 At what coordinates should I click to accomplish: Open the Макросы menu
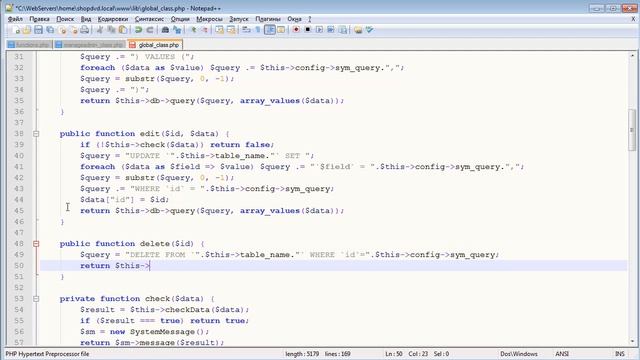click(209, 19)
